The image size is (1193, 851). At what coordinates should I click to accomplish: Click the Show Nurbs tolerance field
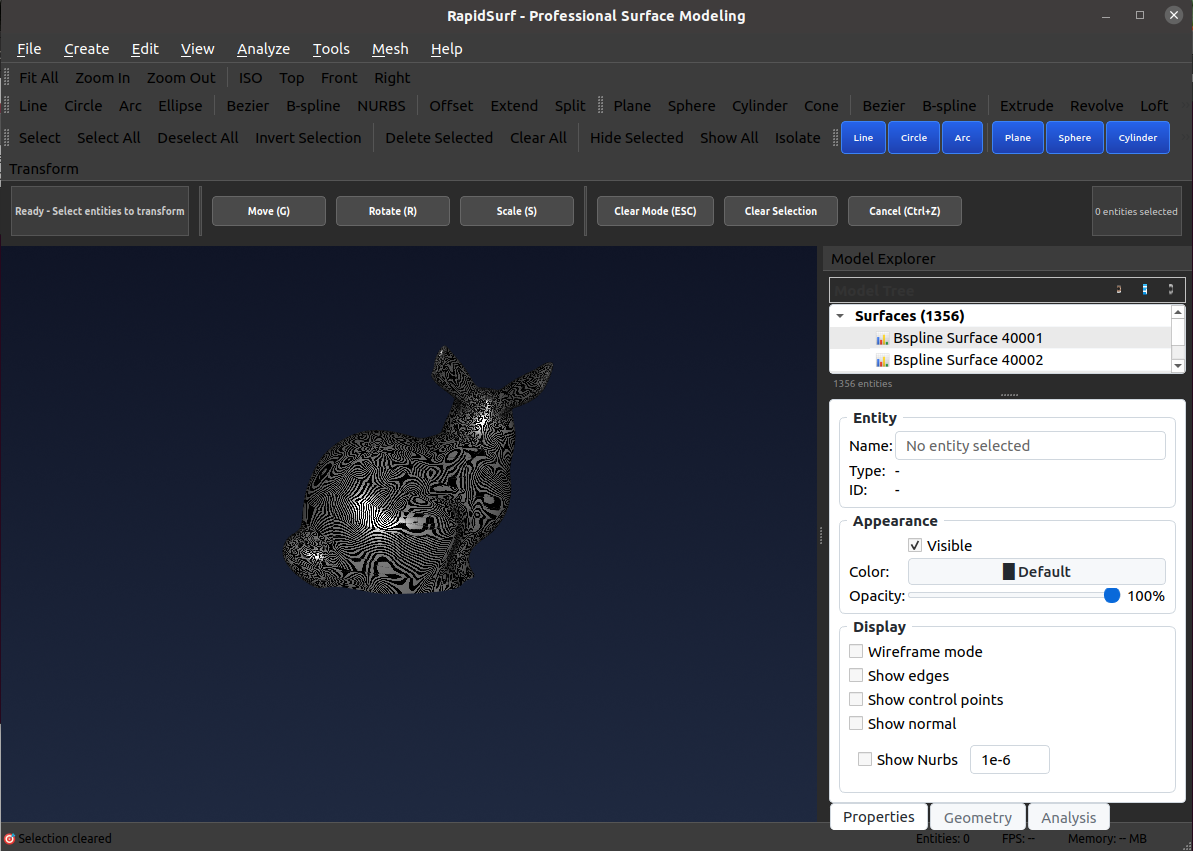point(1009,760)
